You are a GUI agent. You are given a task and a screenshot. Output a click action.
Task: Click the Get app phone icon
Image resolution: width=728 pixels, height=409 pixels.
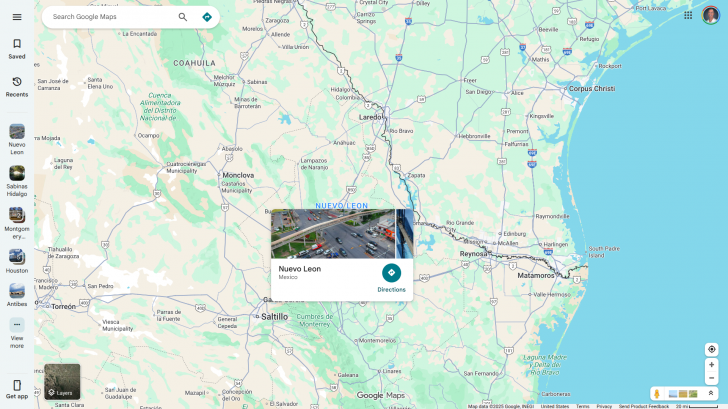tap(17, 386)
